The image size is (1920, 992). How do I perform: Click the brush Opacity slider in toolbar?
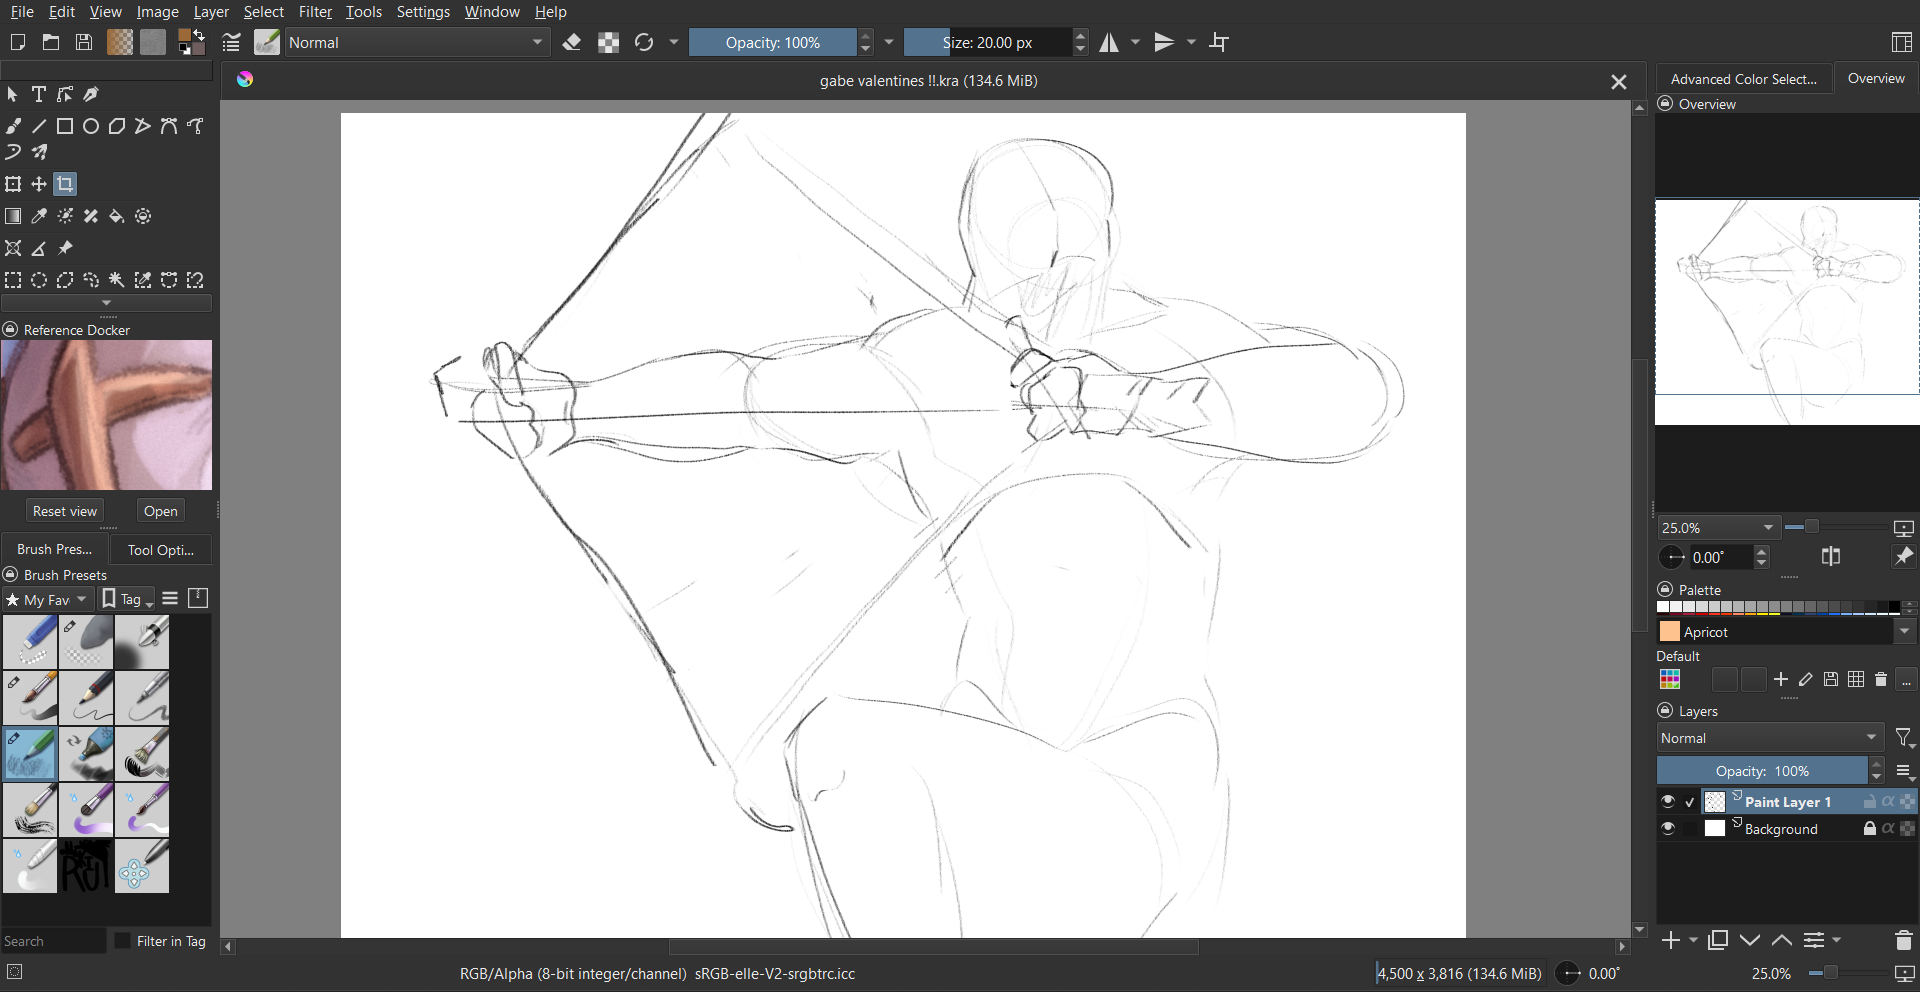[772, 42]
